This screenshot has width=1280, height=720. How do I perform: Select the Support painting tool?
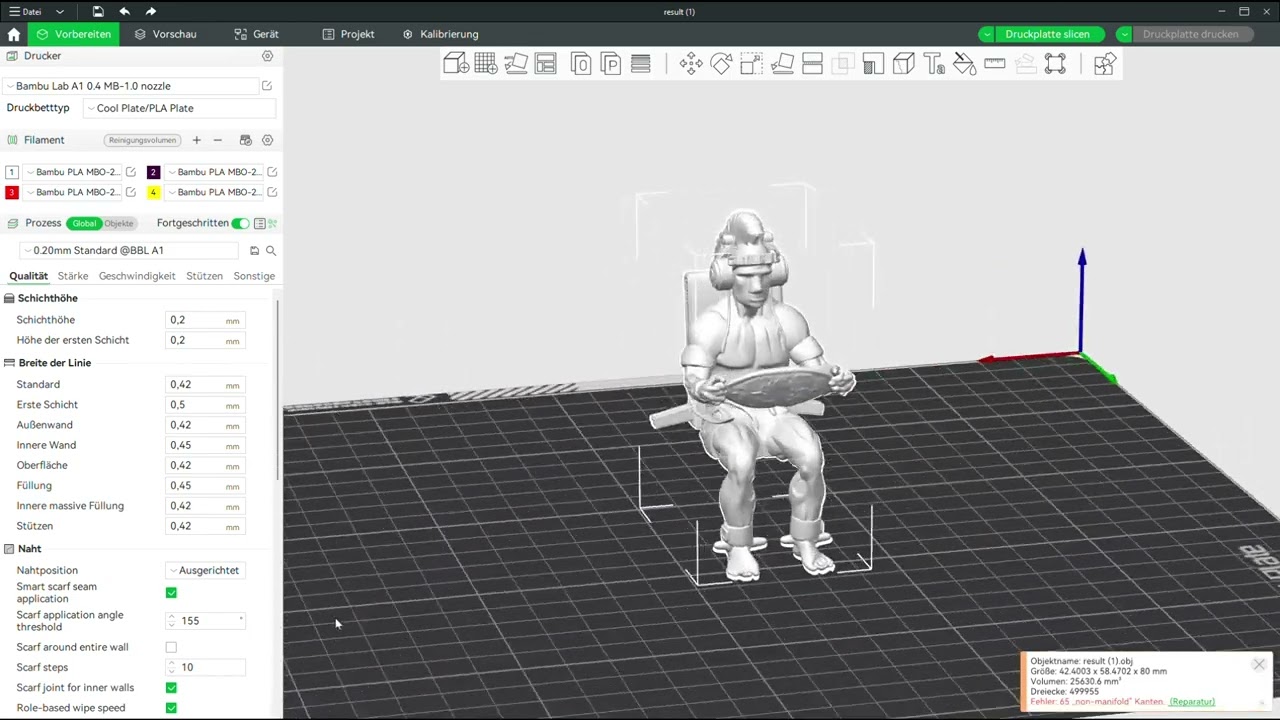(873, 64)
